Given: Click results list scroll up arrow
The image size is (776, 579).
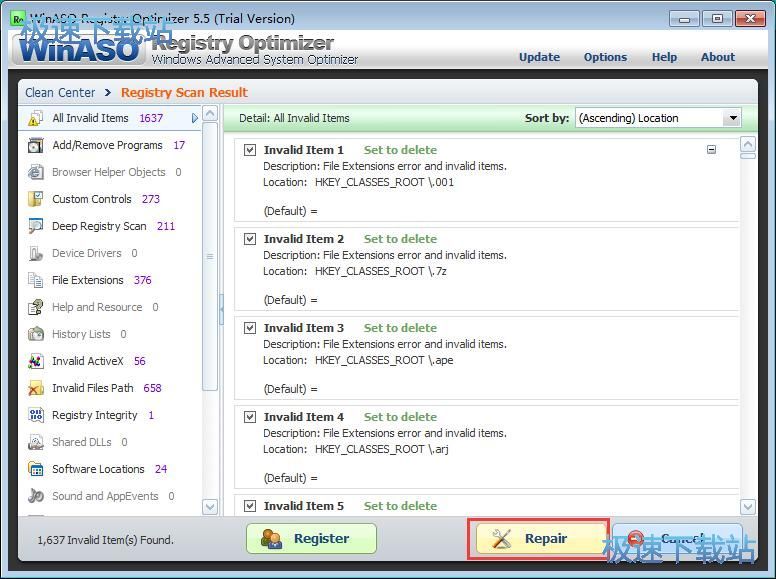Looking at the screenshot, I should click(748, 144).
